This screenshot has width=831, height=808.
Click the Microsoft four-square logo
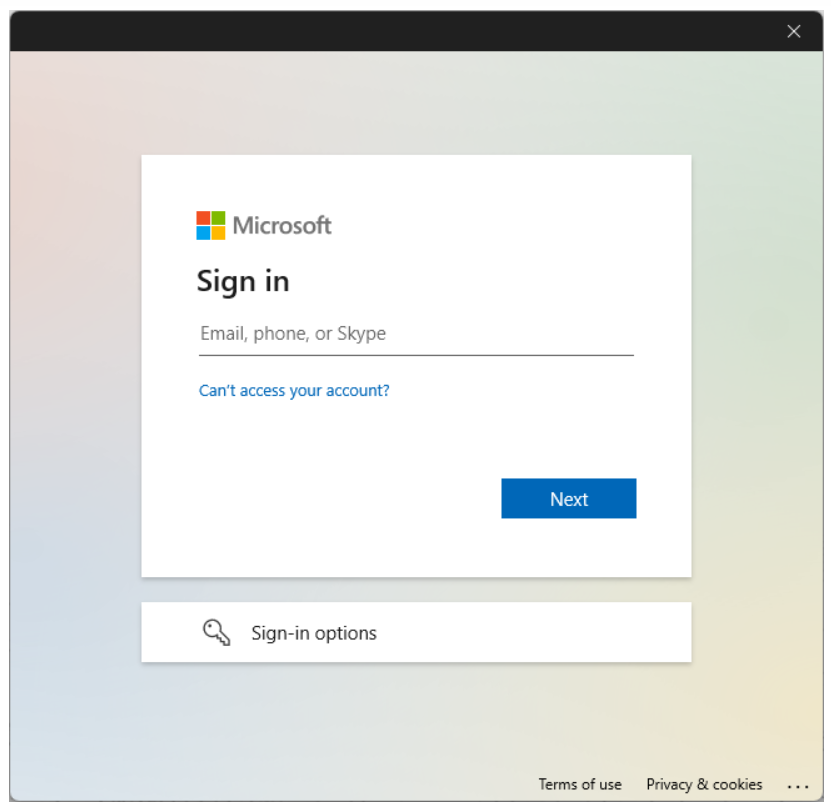[210, 225]
